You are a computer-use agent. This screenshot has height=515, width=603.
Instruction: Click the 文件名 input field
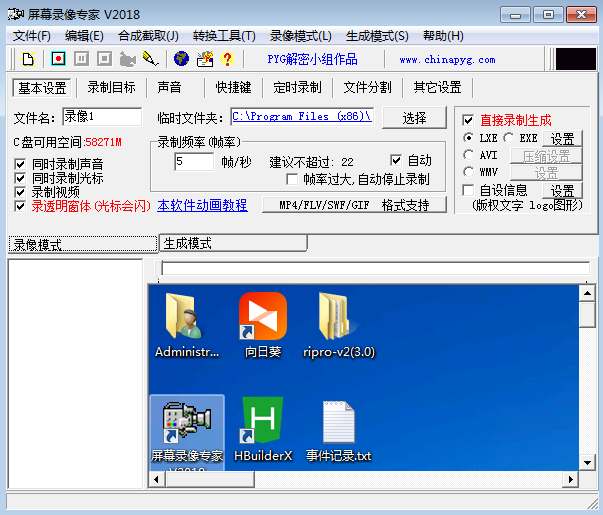click(x=102, y=117)
